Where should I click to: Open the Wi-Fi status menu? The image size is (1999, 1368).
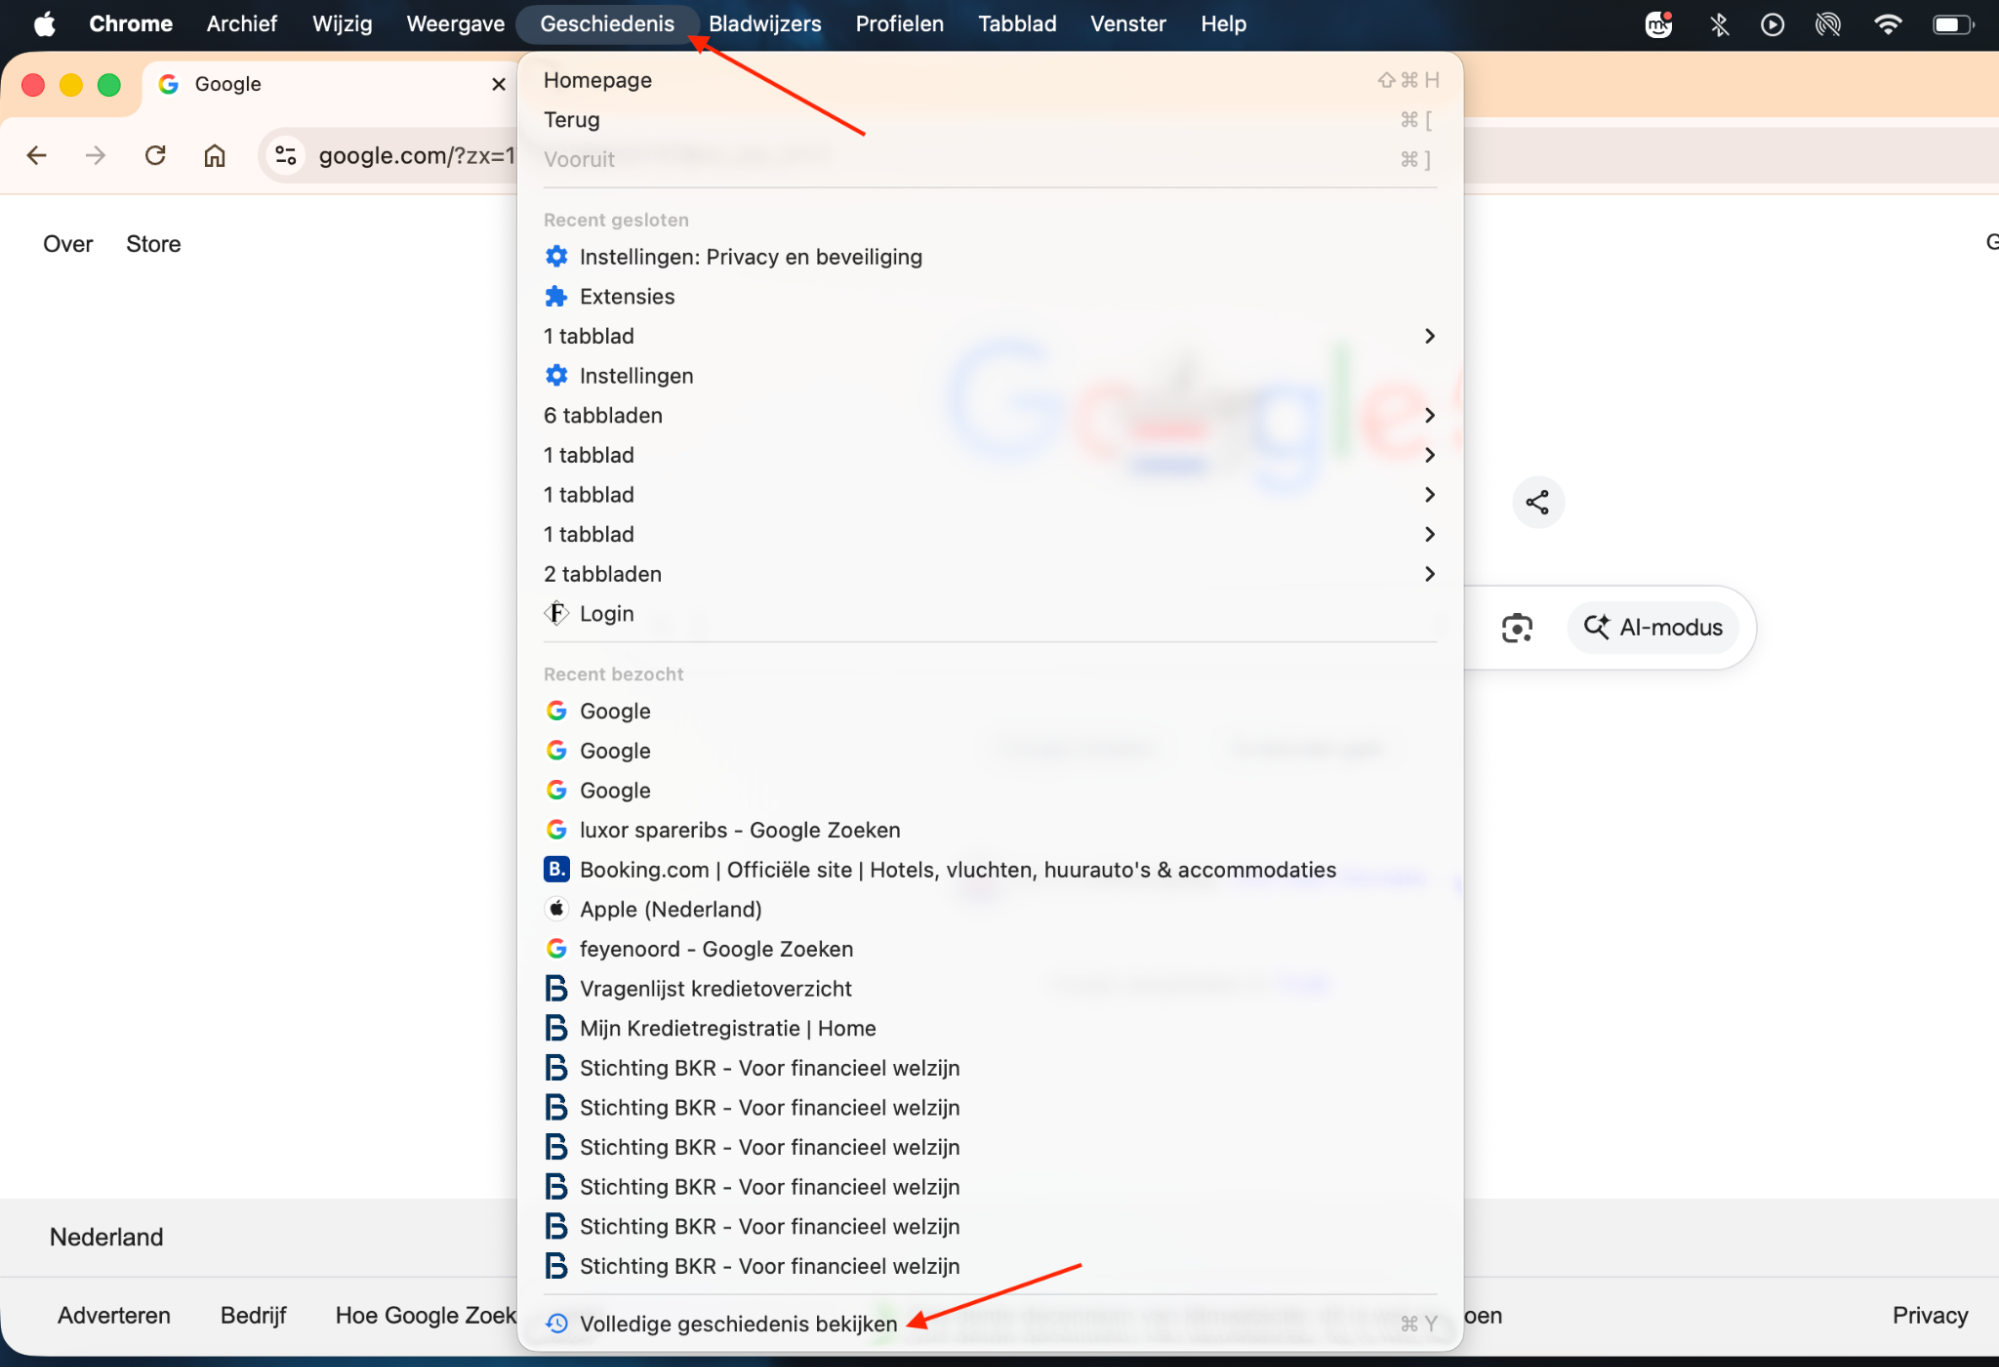coord(1889,23)
